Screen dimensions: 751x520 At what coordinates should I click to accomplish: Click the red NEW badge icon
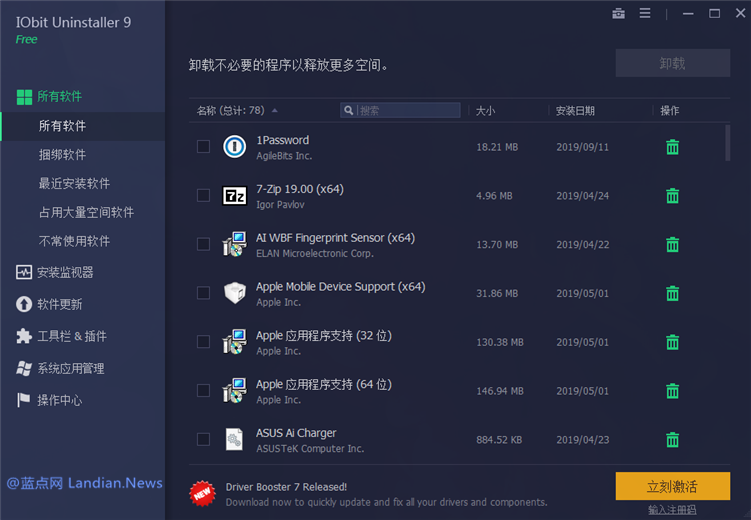pyautogui.click(x=202, y=493)
